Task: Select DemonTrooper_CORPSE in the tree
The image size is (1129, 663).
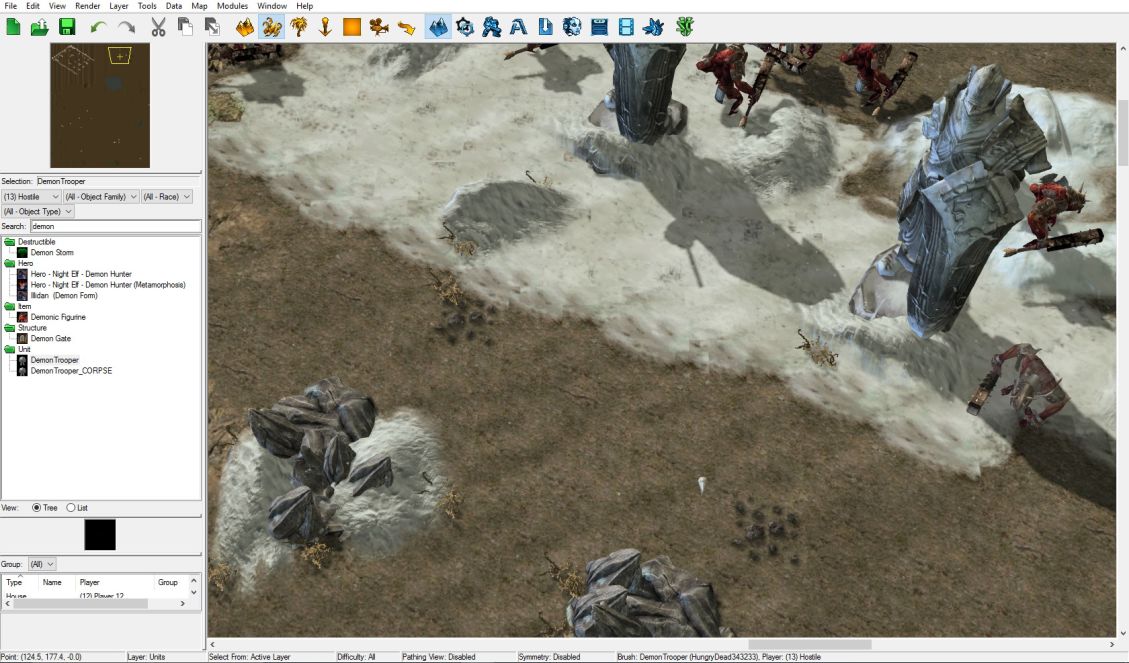Action: pos(71,371)
